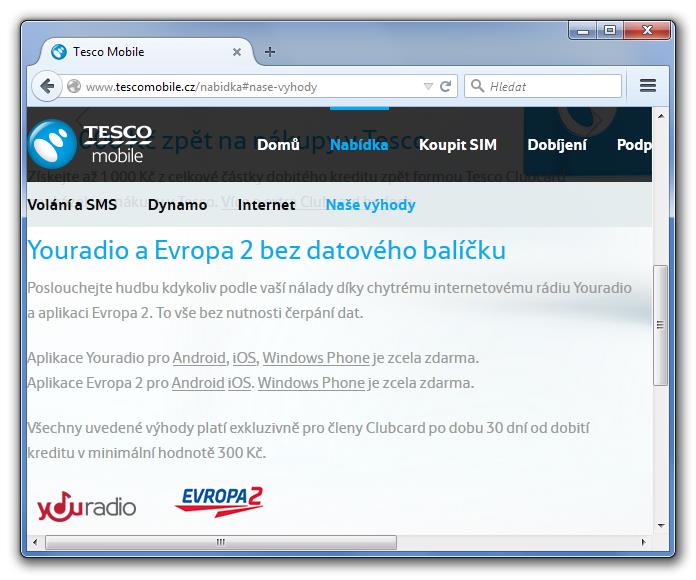Select the Tesco Mobile browser tab
The height and width of the screenshot is (580, 696).
tap(146, 52)
